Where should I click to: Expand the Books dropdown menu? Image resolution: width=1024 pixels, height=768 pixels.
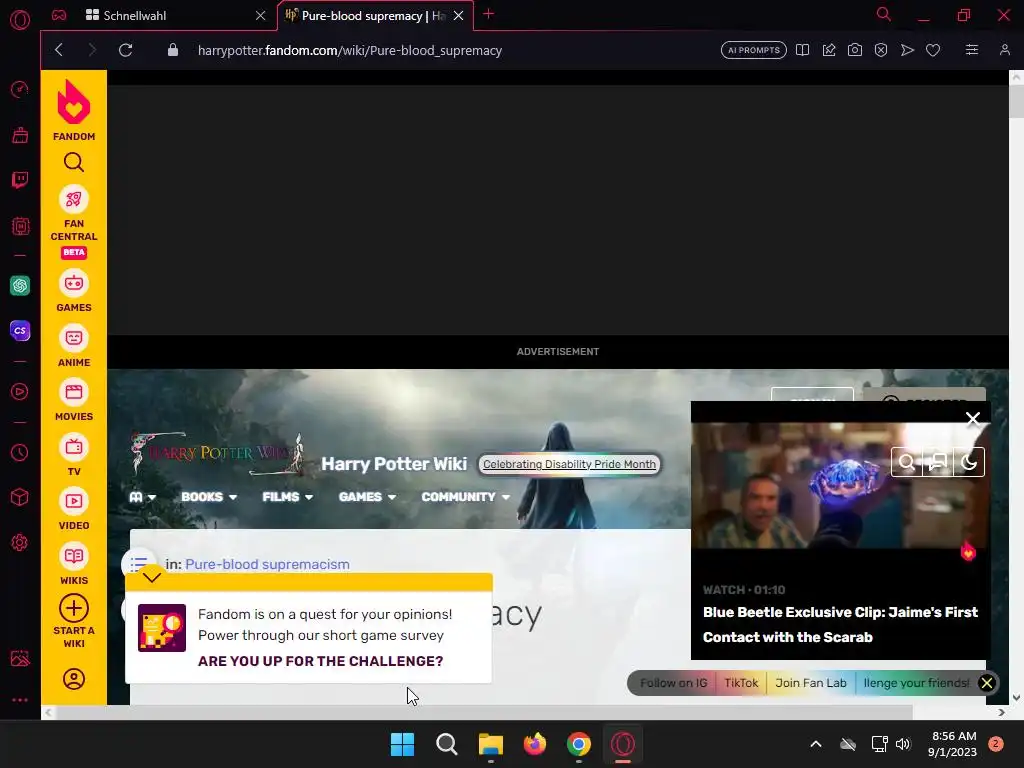[209, 497]
